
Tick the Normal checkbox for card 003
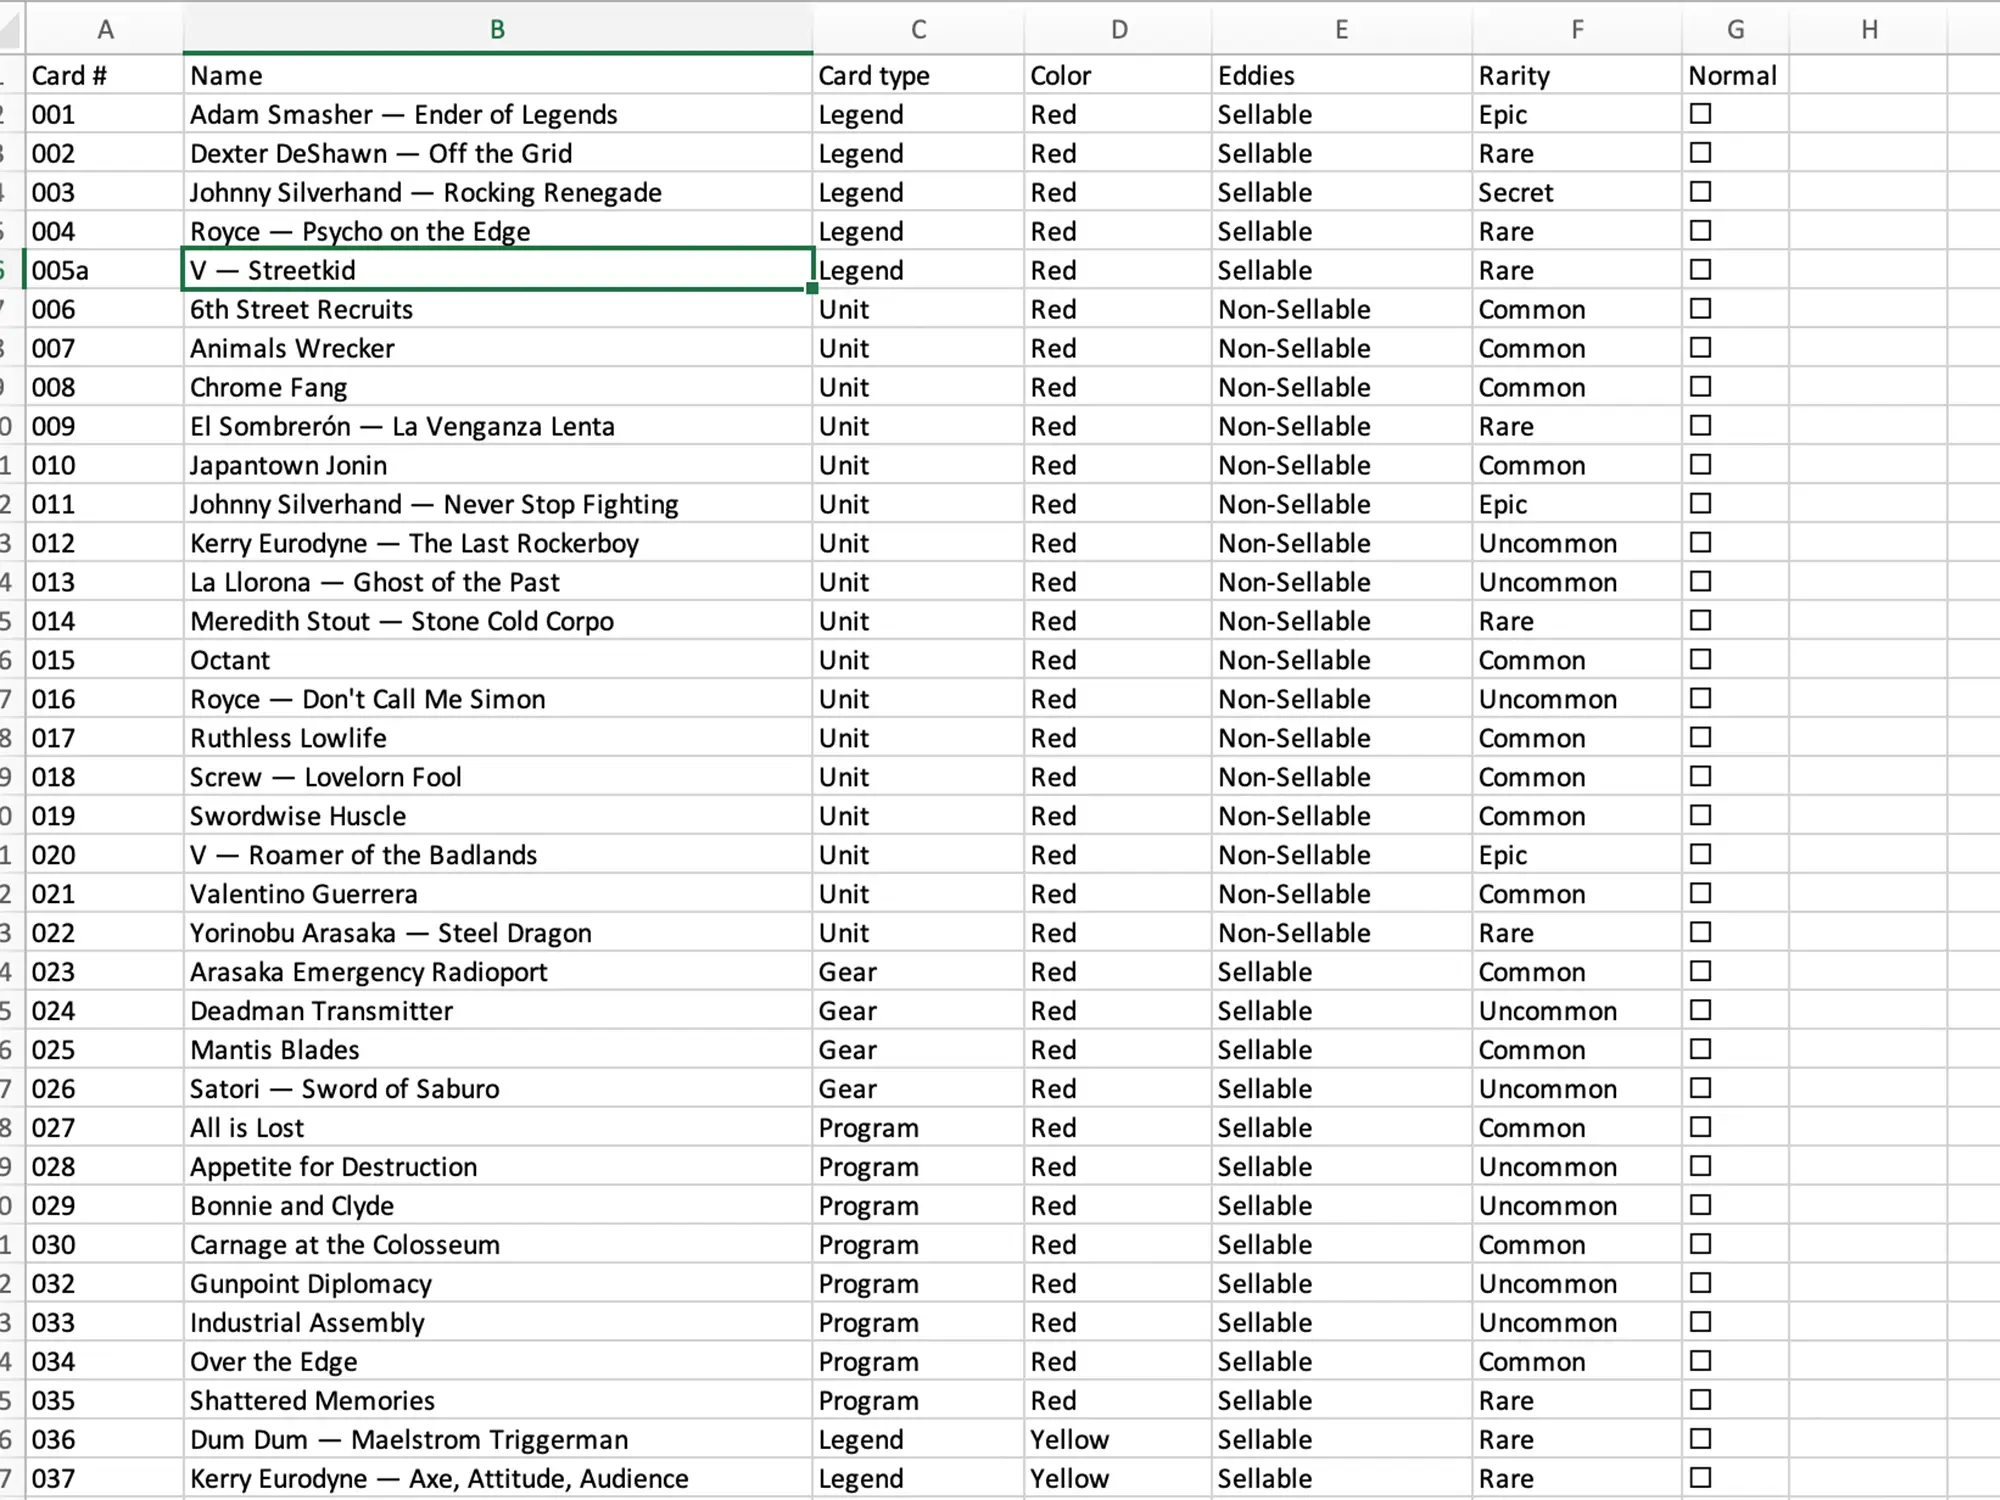click(1700, 192)
